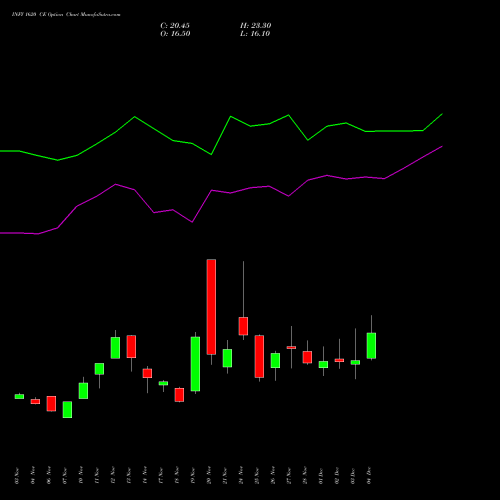Select the large green candlestick on 19 Nov
Image resolution: width=500 pixels, height=500 pixels.
(195, 364)
